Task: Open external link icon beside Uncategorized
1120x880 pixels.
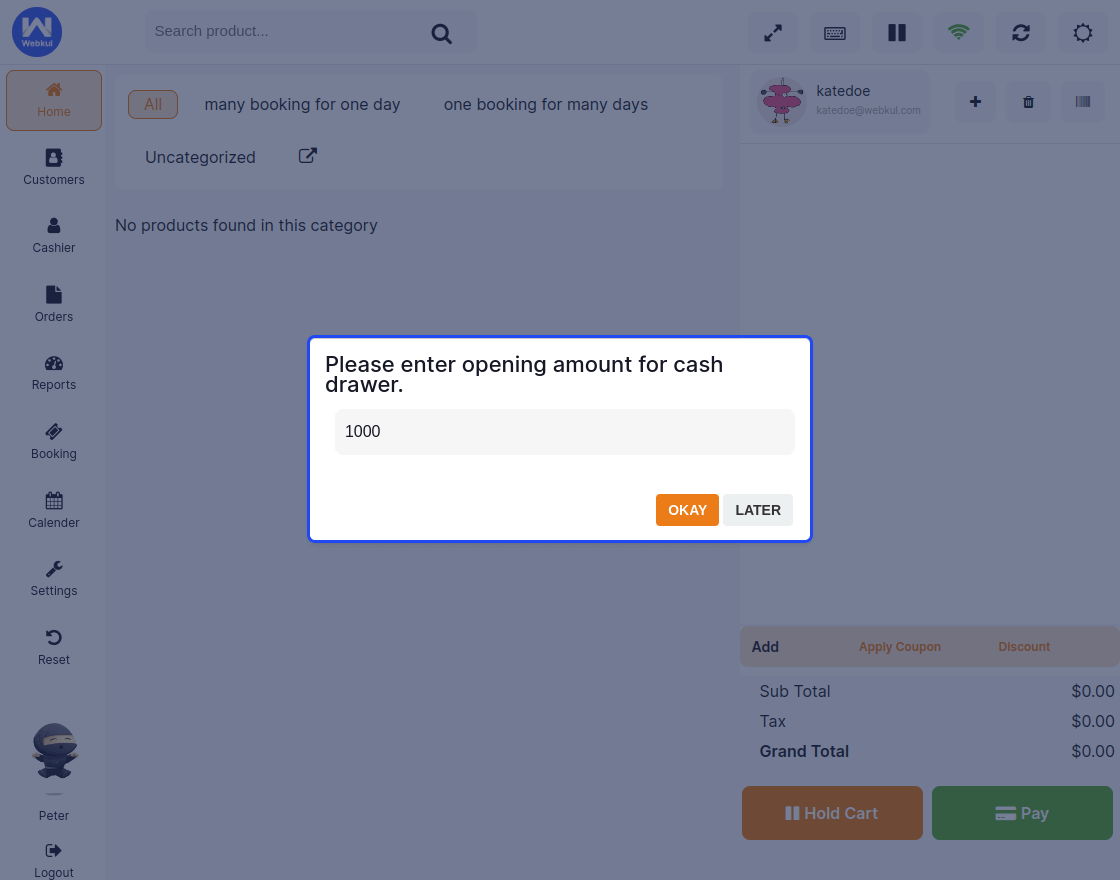Action: 308,156
